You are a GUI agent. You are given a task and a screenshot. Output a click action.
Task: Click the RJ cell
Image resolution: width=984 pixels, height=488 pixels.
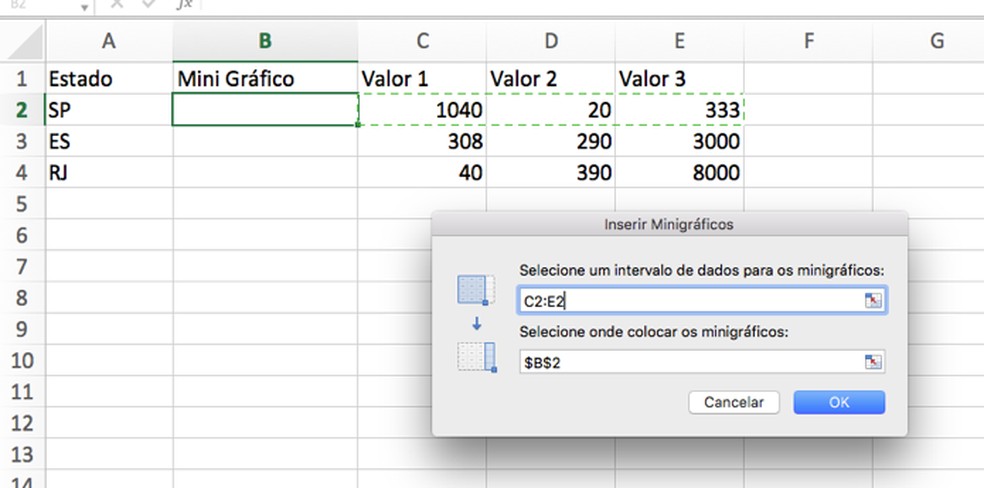109,172
